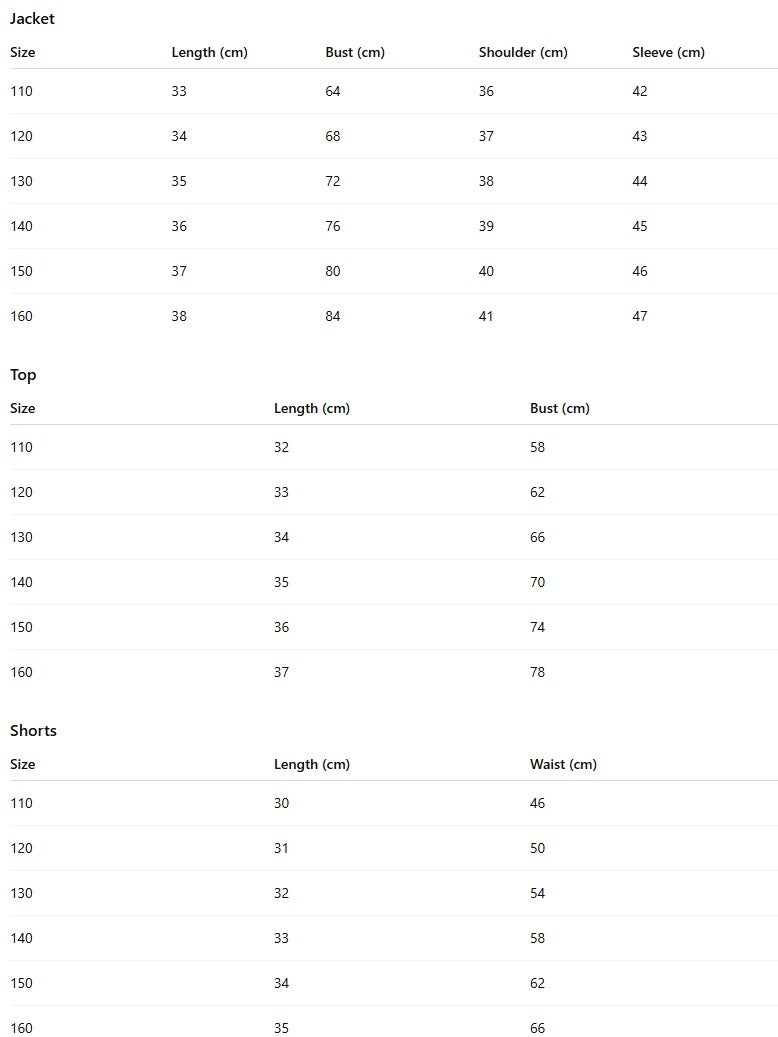Click size 130 in Shorts table

pos(21,894)
